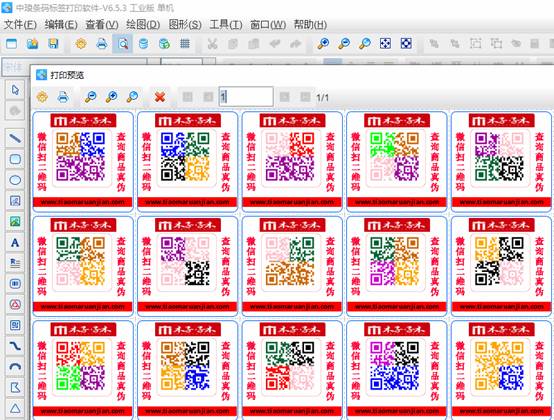Viewport: 554px width, 420px height.
Task: Click the copy icon in main toolbar
Action: click(233, 44)
